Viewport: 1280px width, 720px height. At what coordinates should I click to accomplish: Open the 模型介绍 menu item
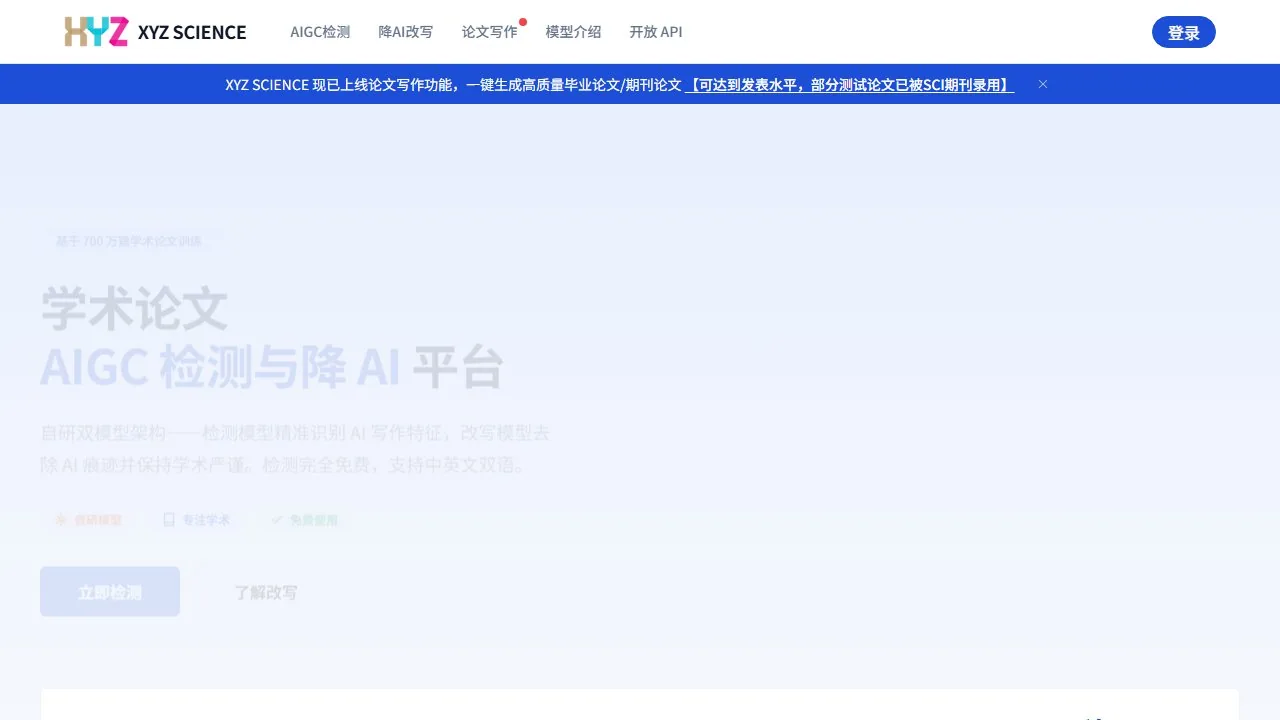(x=573, y=32)
